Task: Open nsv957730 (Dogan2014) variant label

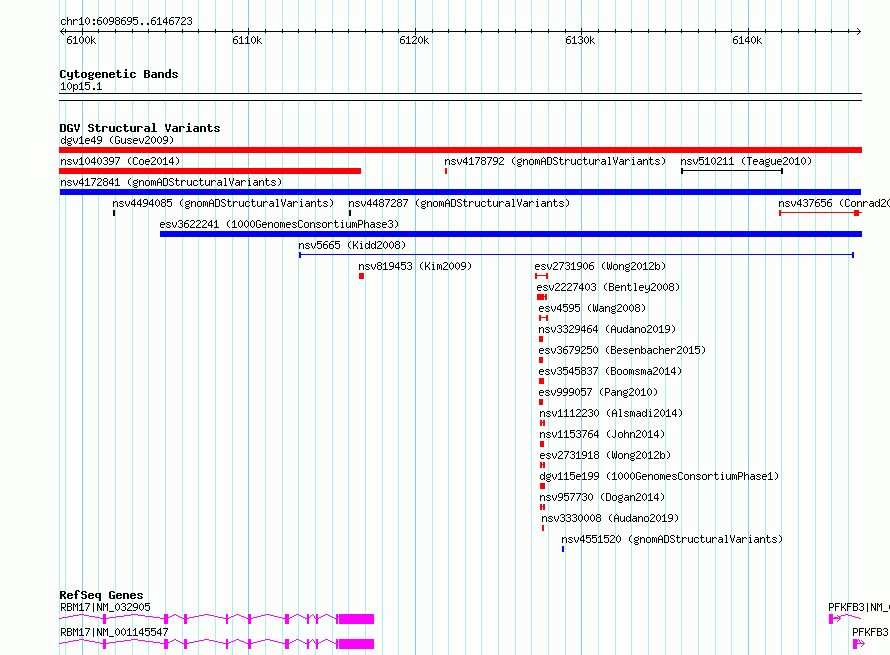Action: (x=602, y=497)
